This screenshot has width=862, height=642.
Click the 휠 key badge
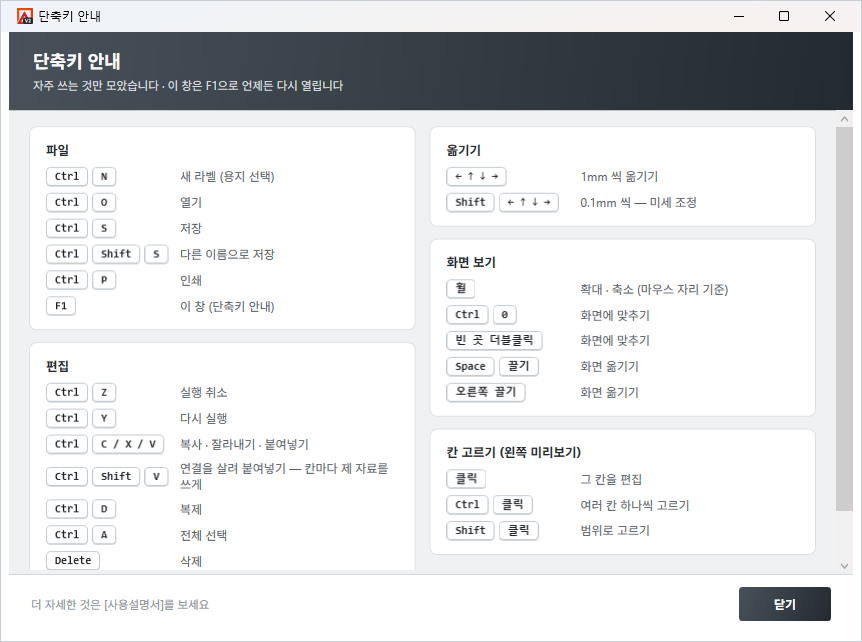(x=461, y=289)
